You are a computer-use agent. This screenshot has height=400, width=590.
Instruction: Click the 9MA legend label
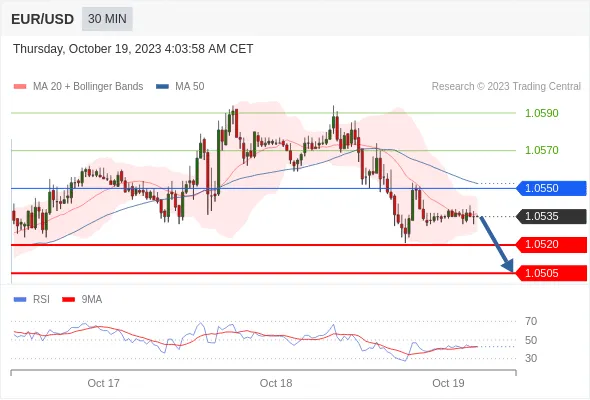pos(92,300)
